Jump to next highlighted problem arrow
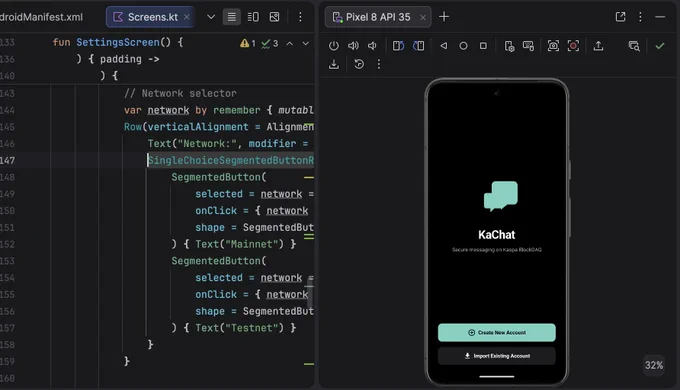Viewport: 680px width, 390px height. [306, 43]
